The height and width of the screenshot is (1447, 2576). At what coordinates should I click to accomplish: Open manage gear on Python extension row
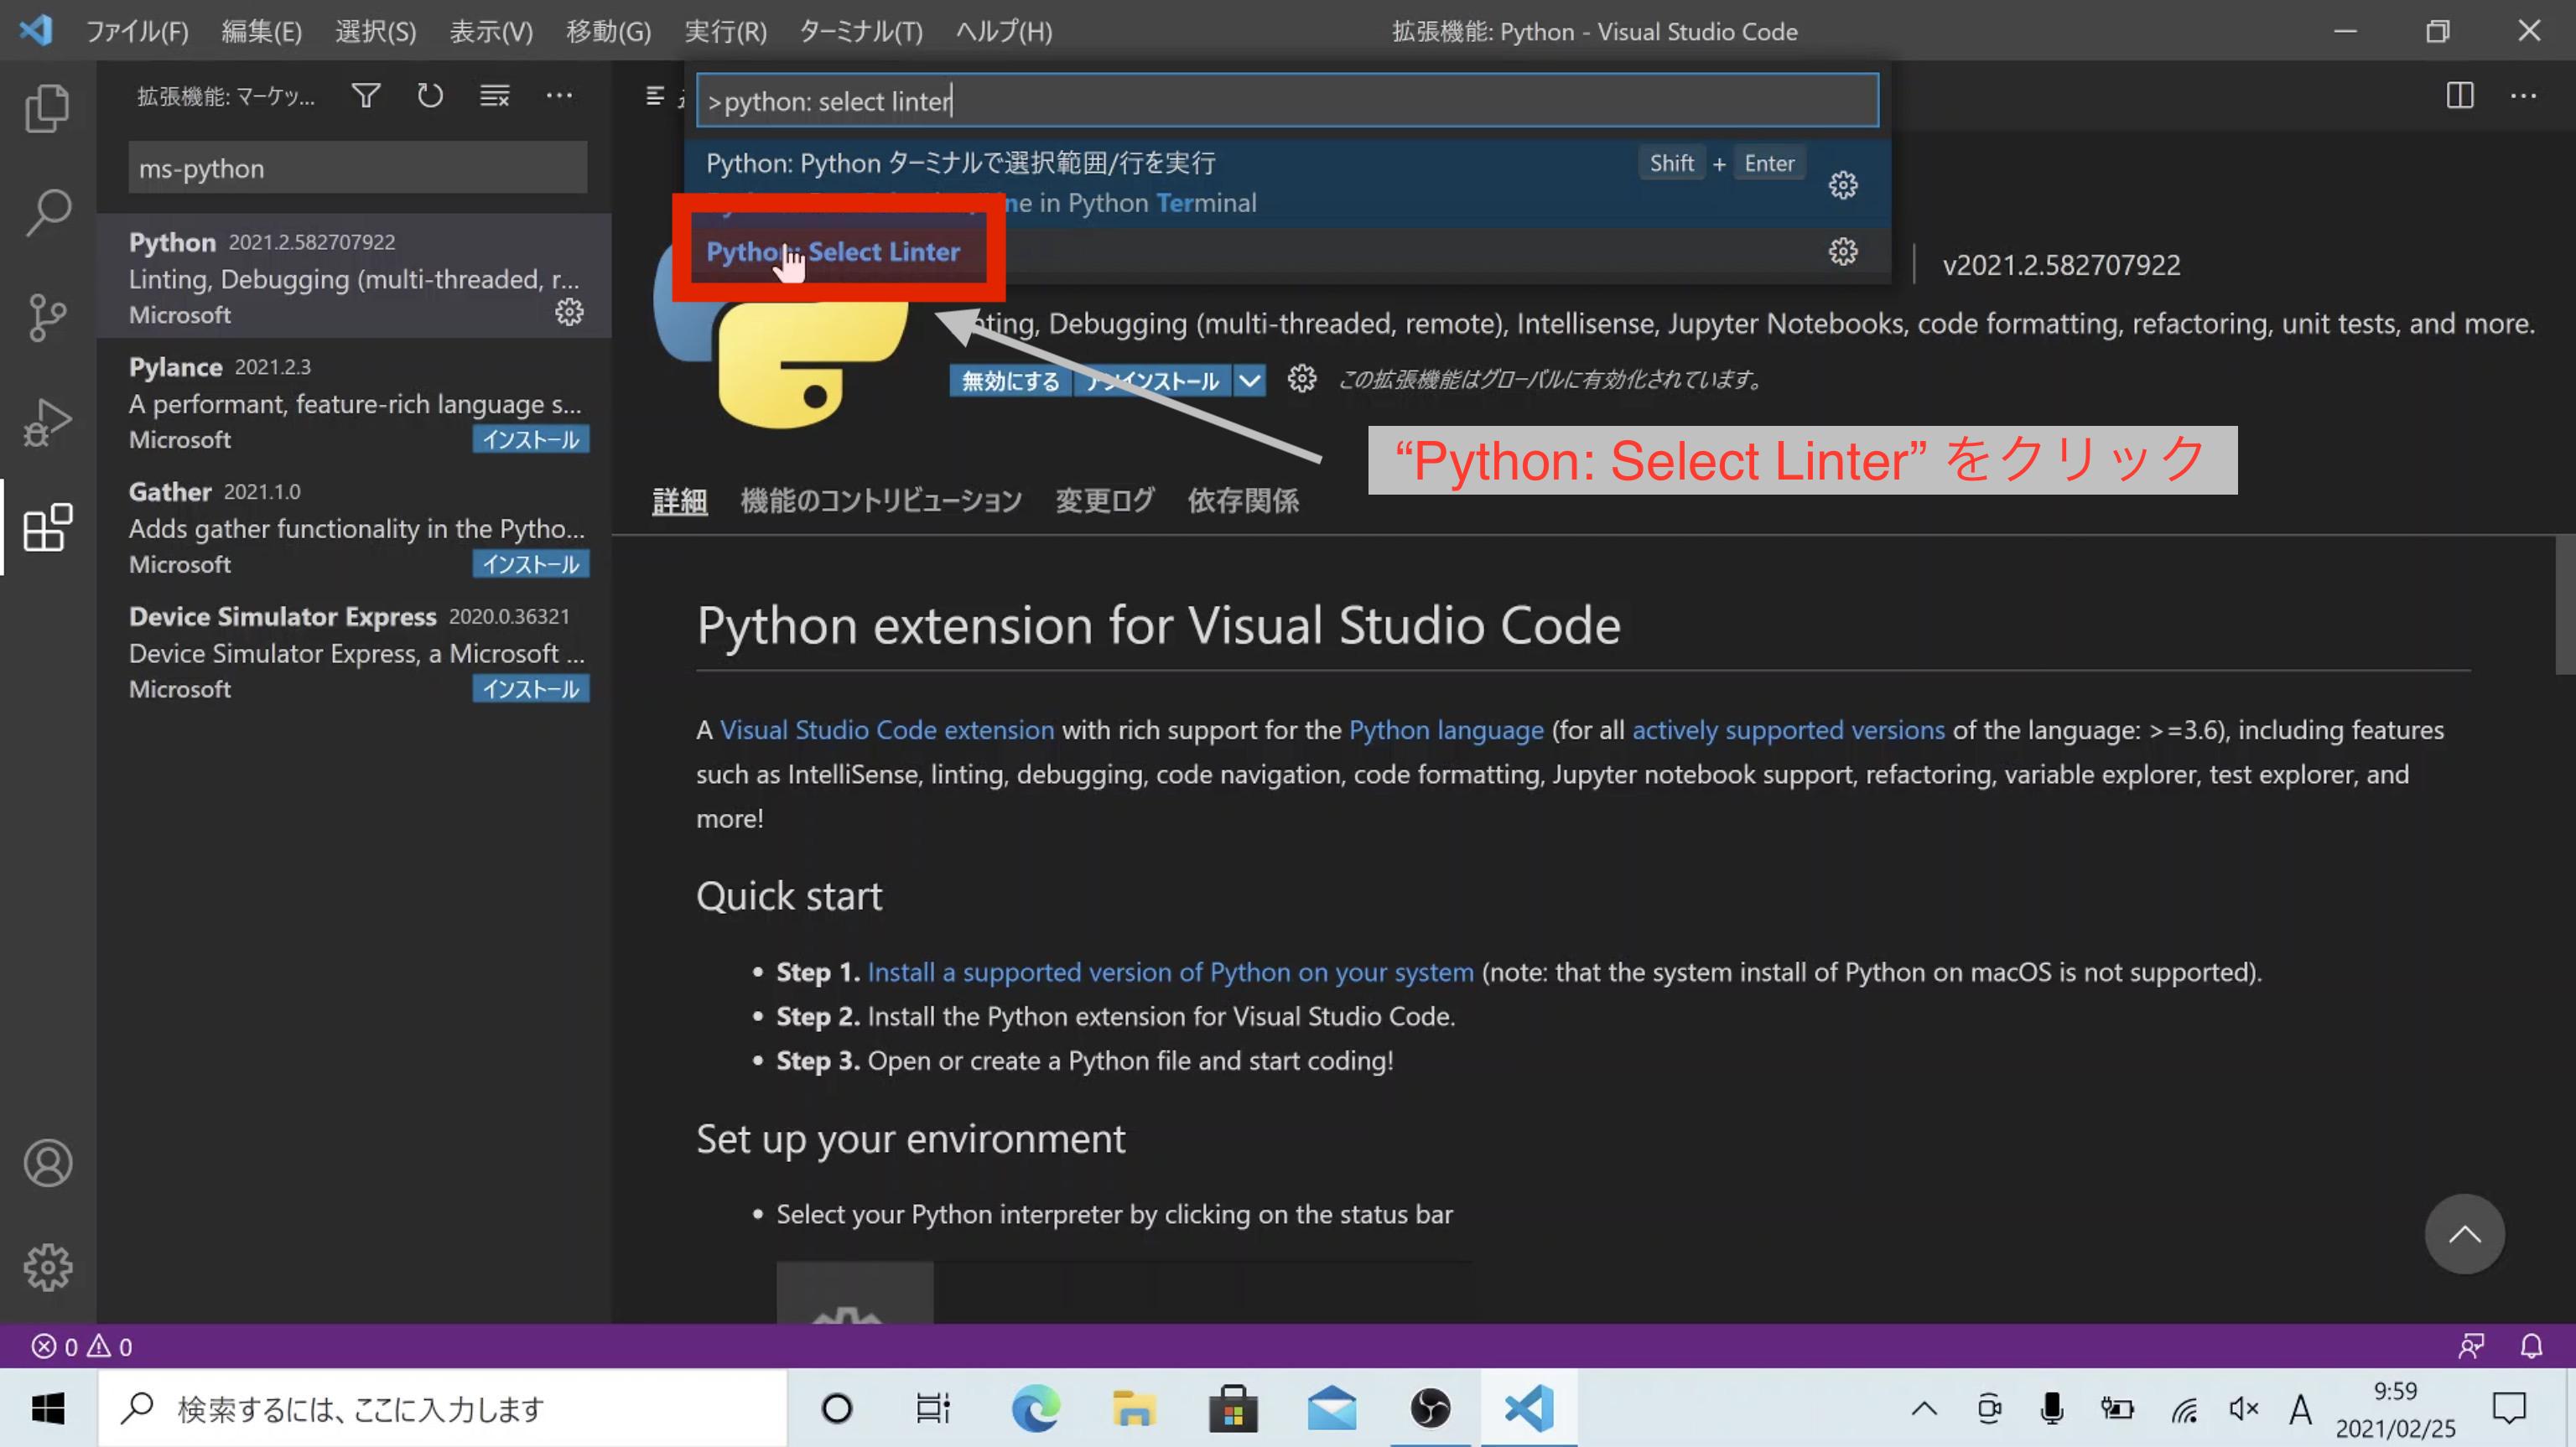[x=569, y=313]
